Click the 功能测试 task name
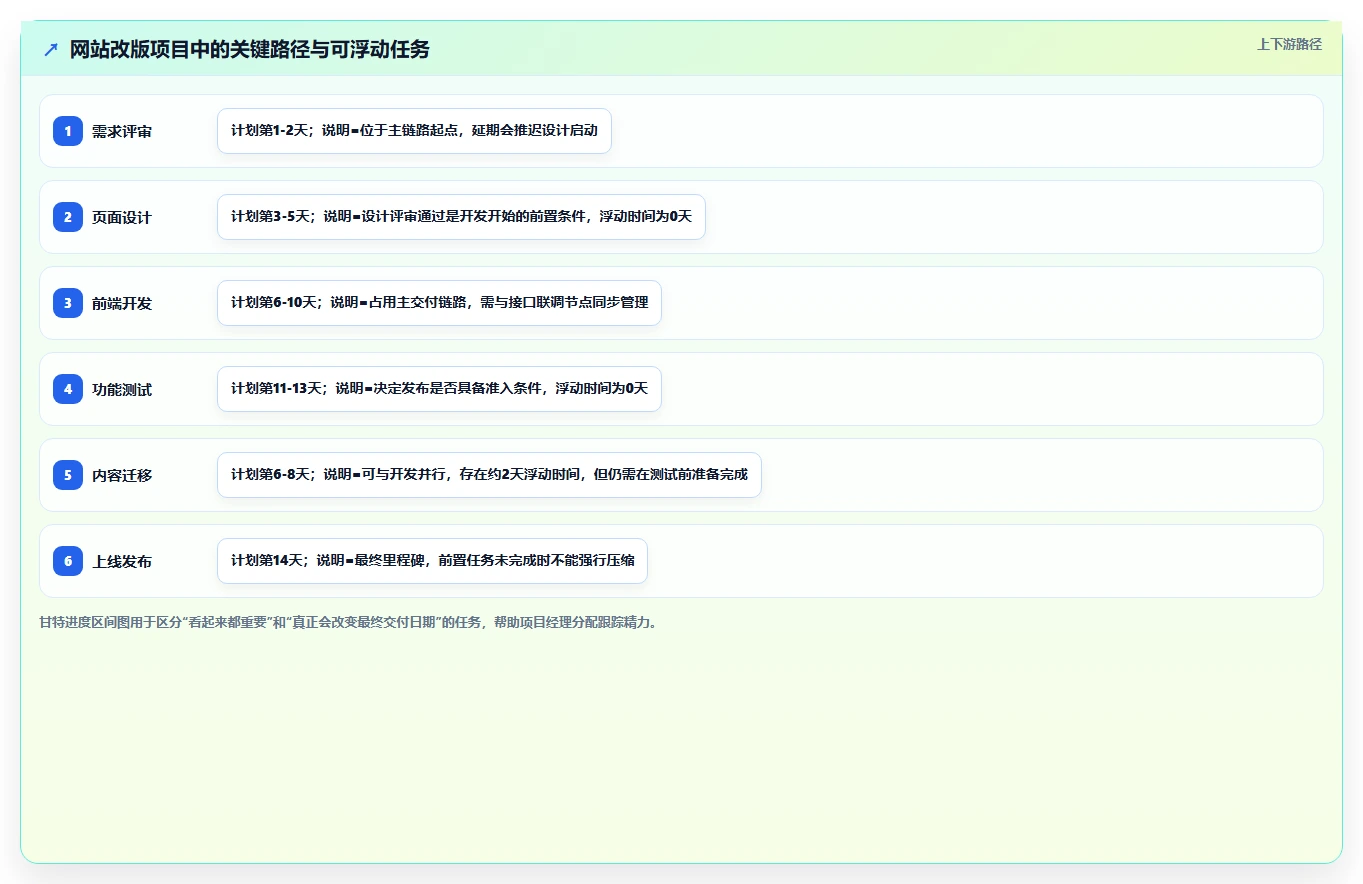Image resolution: width=1363 pixels, height=884 pixels. pyautogui.click(x=122, y=389)
